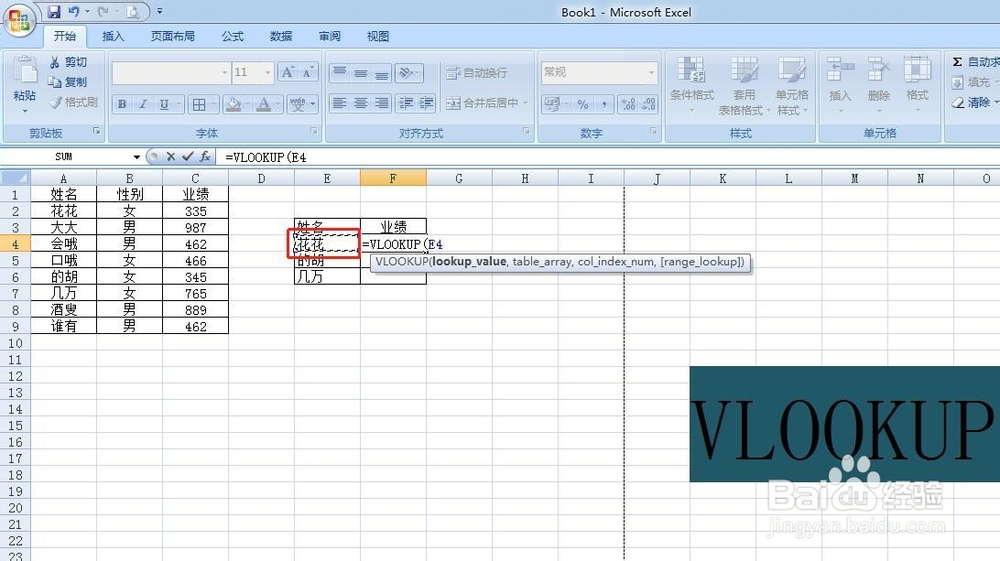
Task: Apply fill color bucket
Action: [x=233, y=104]
